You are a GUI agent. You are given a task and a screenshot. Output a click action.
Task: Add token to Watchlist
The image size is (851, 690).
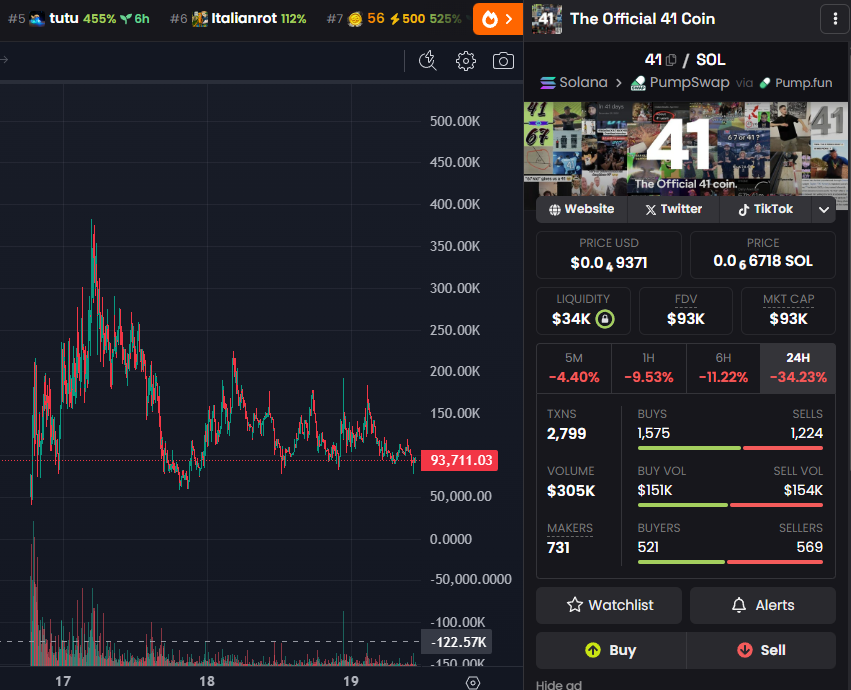[609, 605]
